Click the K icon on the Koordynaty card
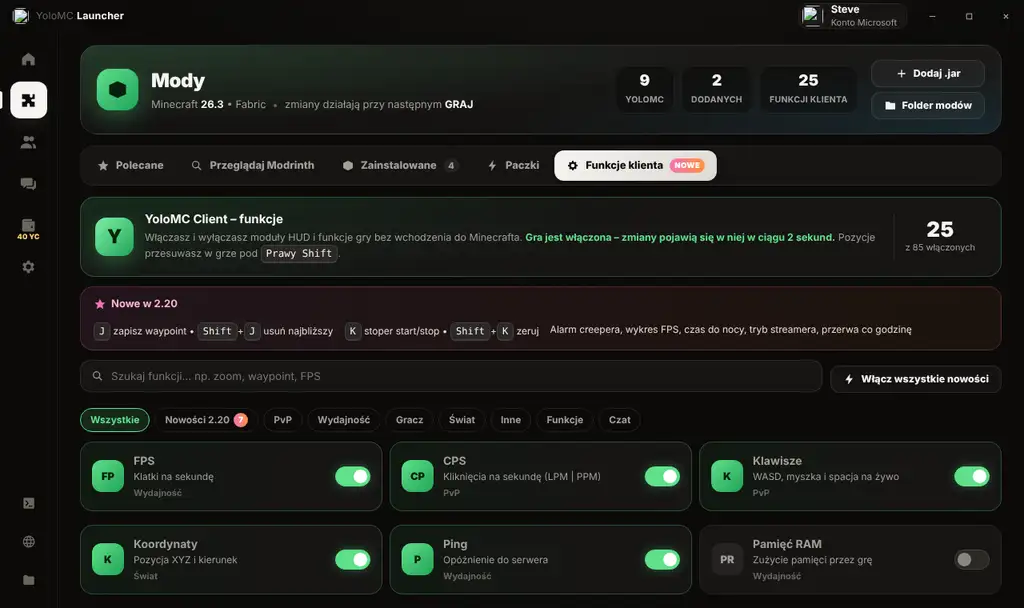 point(108,560)
